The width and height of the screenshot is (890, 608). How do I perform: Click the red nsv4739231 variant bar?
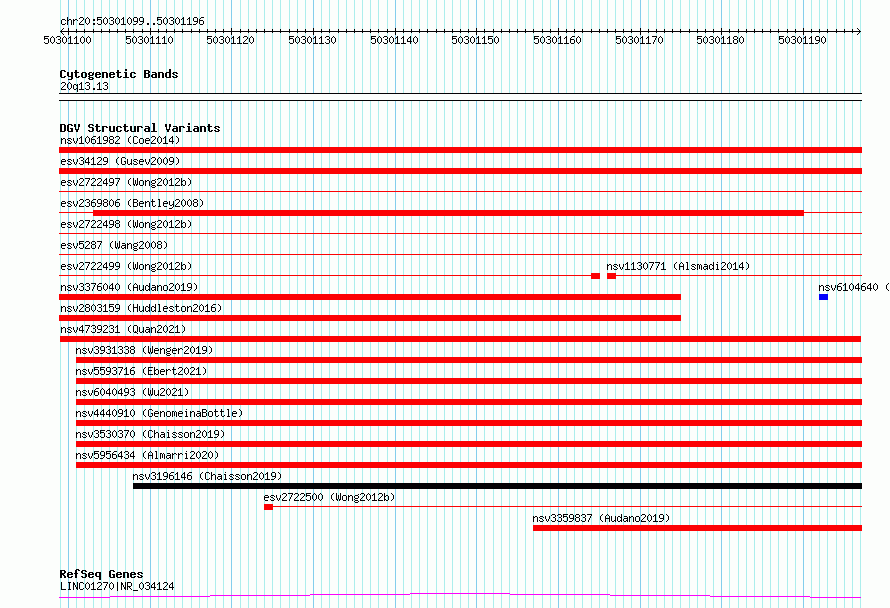click(x=460, y=339)
